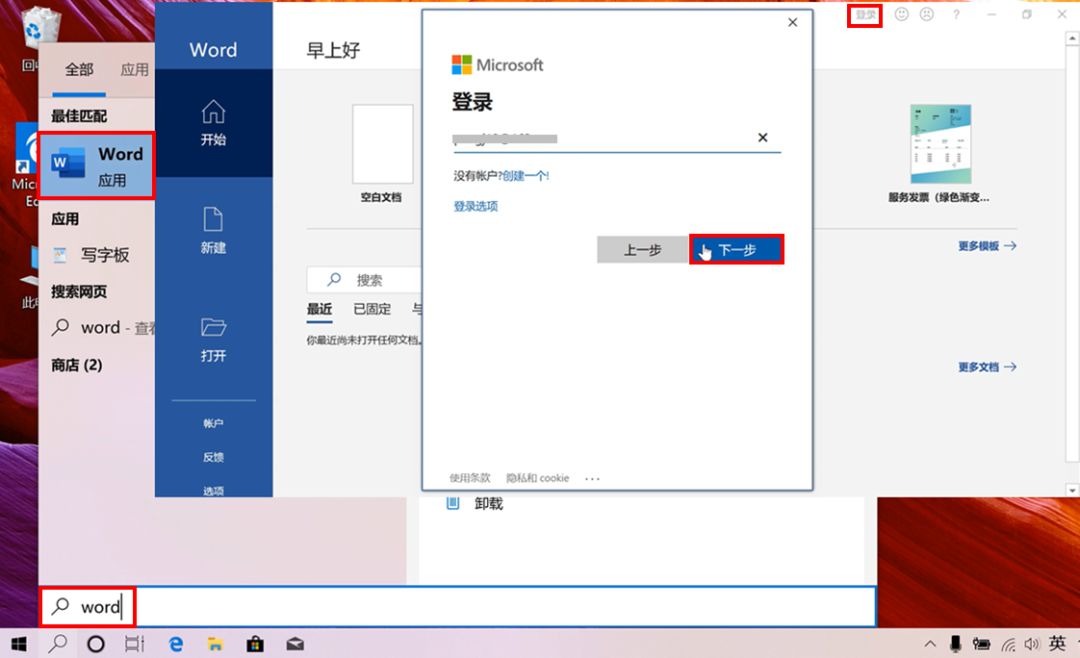Viewport: 1080px width, 658px height.
Task: Click the 更多模板 more templates link
Action: coord(987,246)
